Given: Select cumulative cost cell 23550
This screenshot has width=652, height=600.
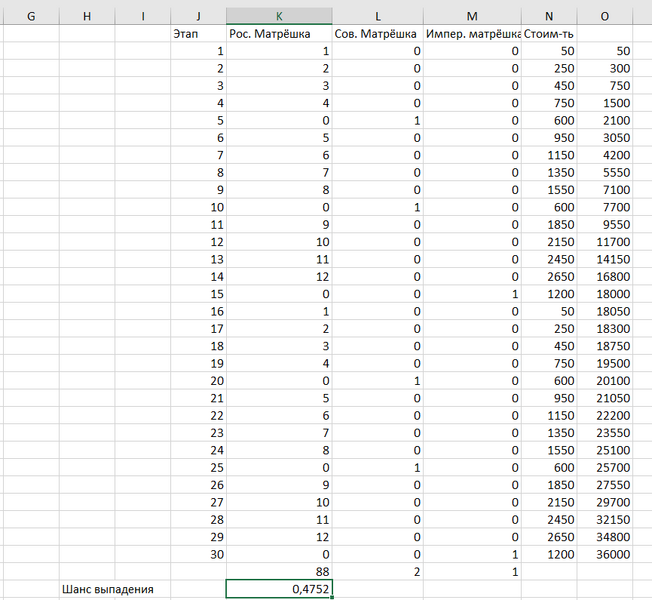Looking at the screenshot, I should (x=605, y=432).
